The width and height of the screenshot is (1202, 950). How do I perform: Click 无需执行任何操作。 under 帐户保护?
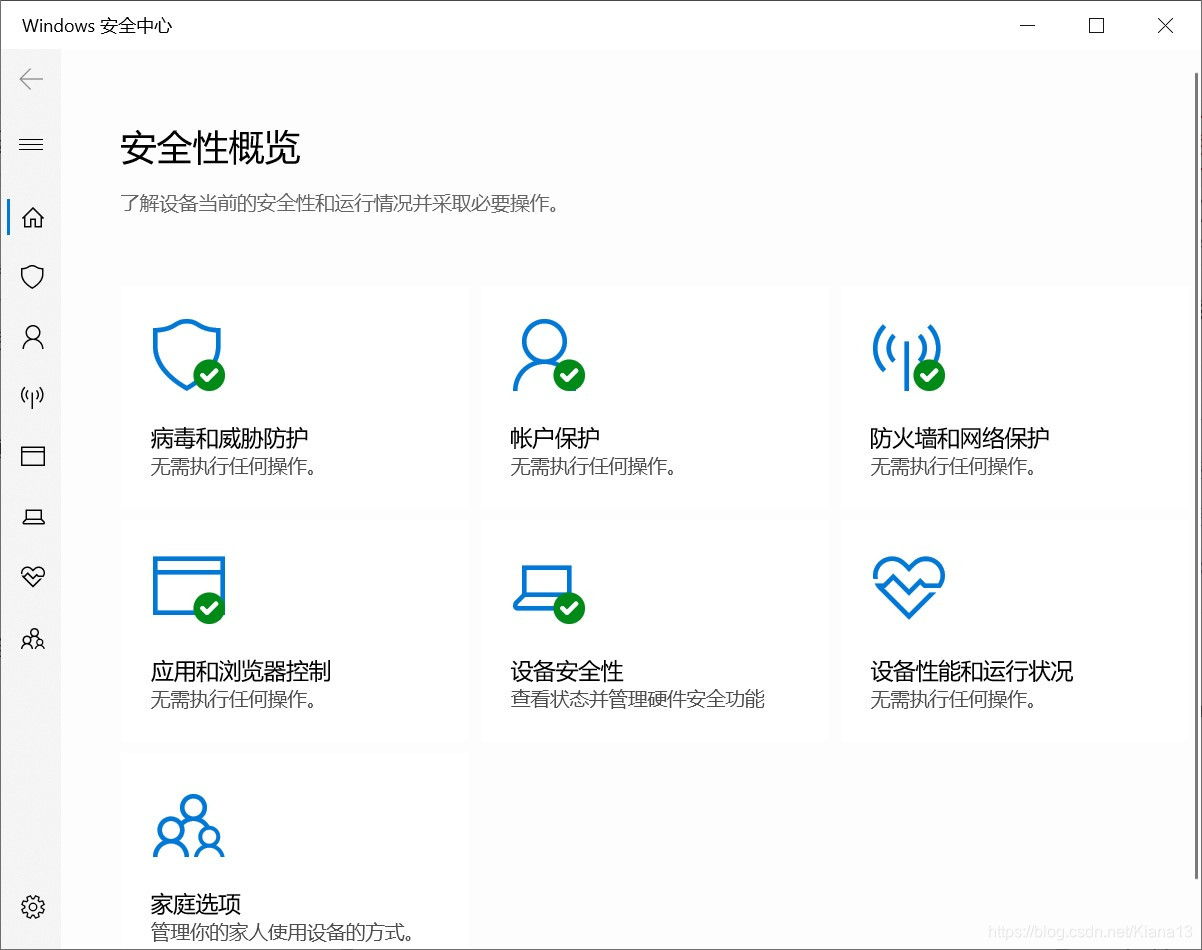(593, 466)
